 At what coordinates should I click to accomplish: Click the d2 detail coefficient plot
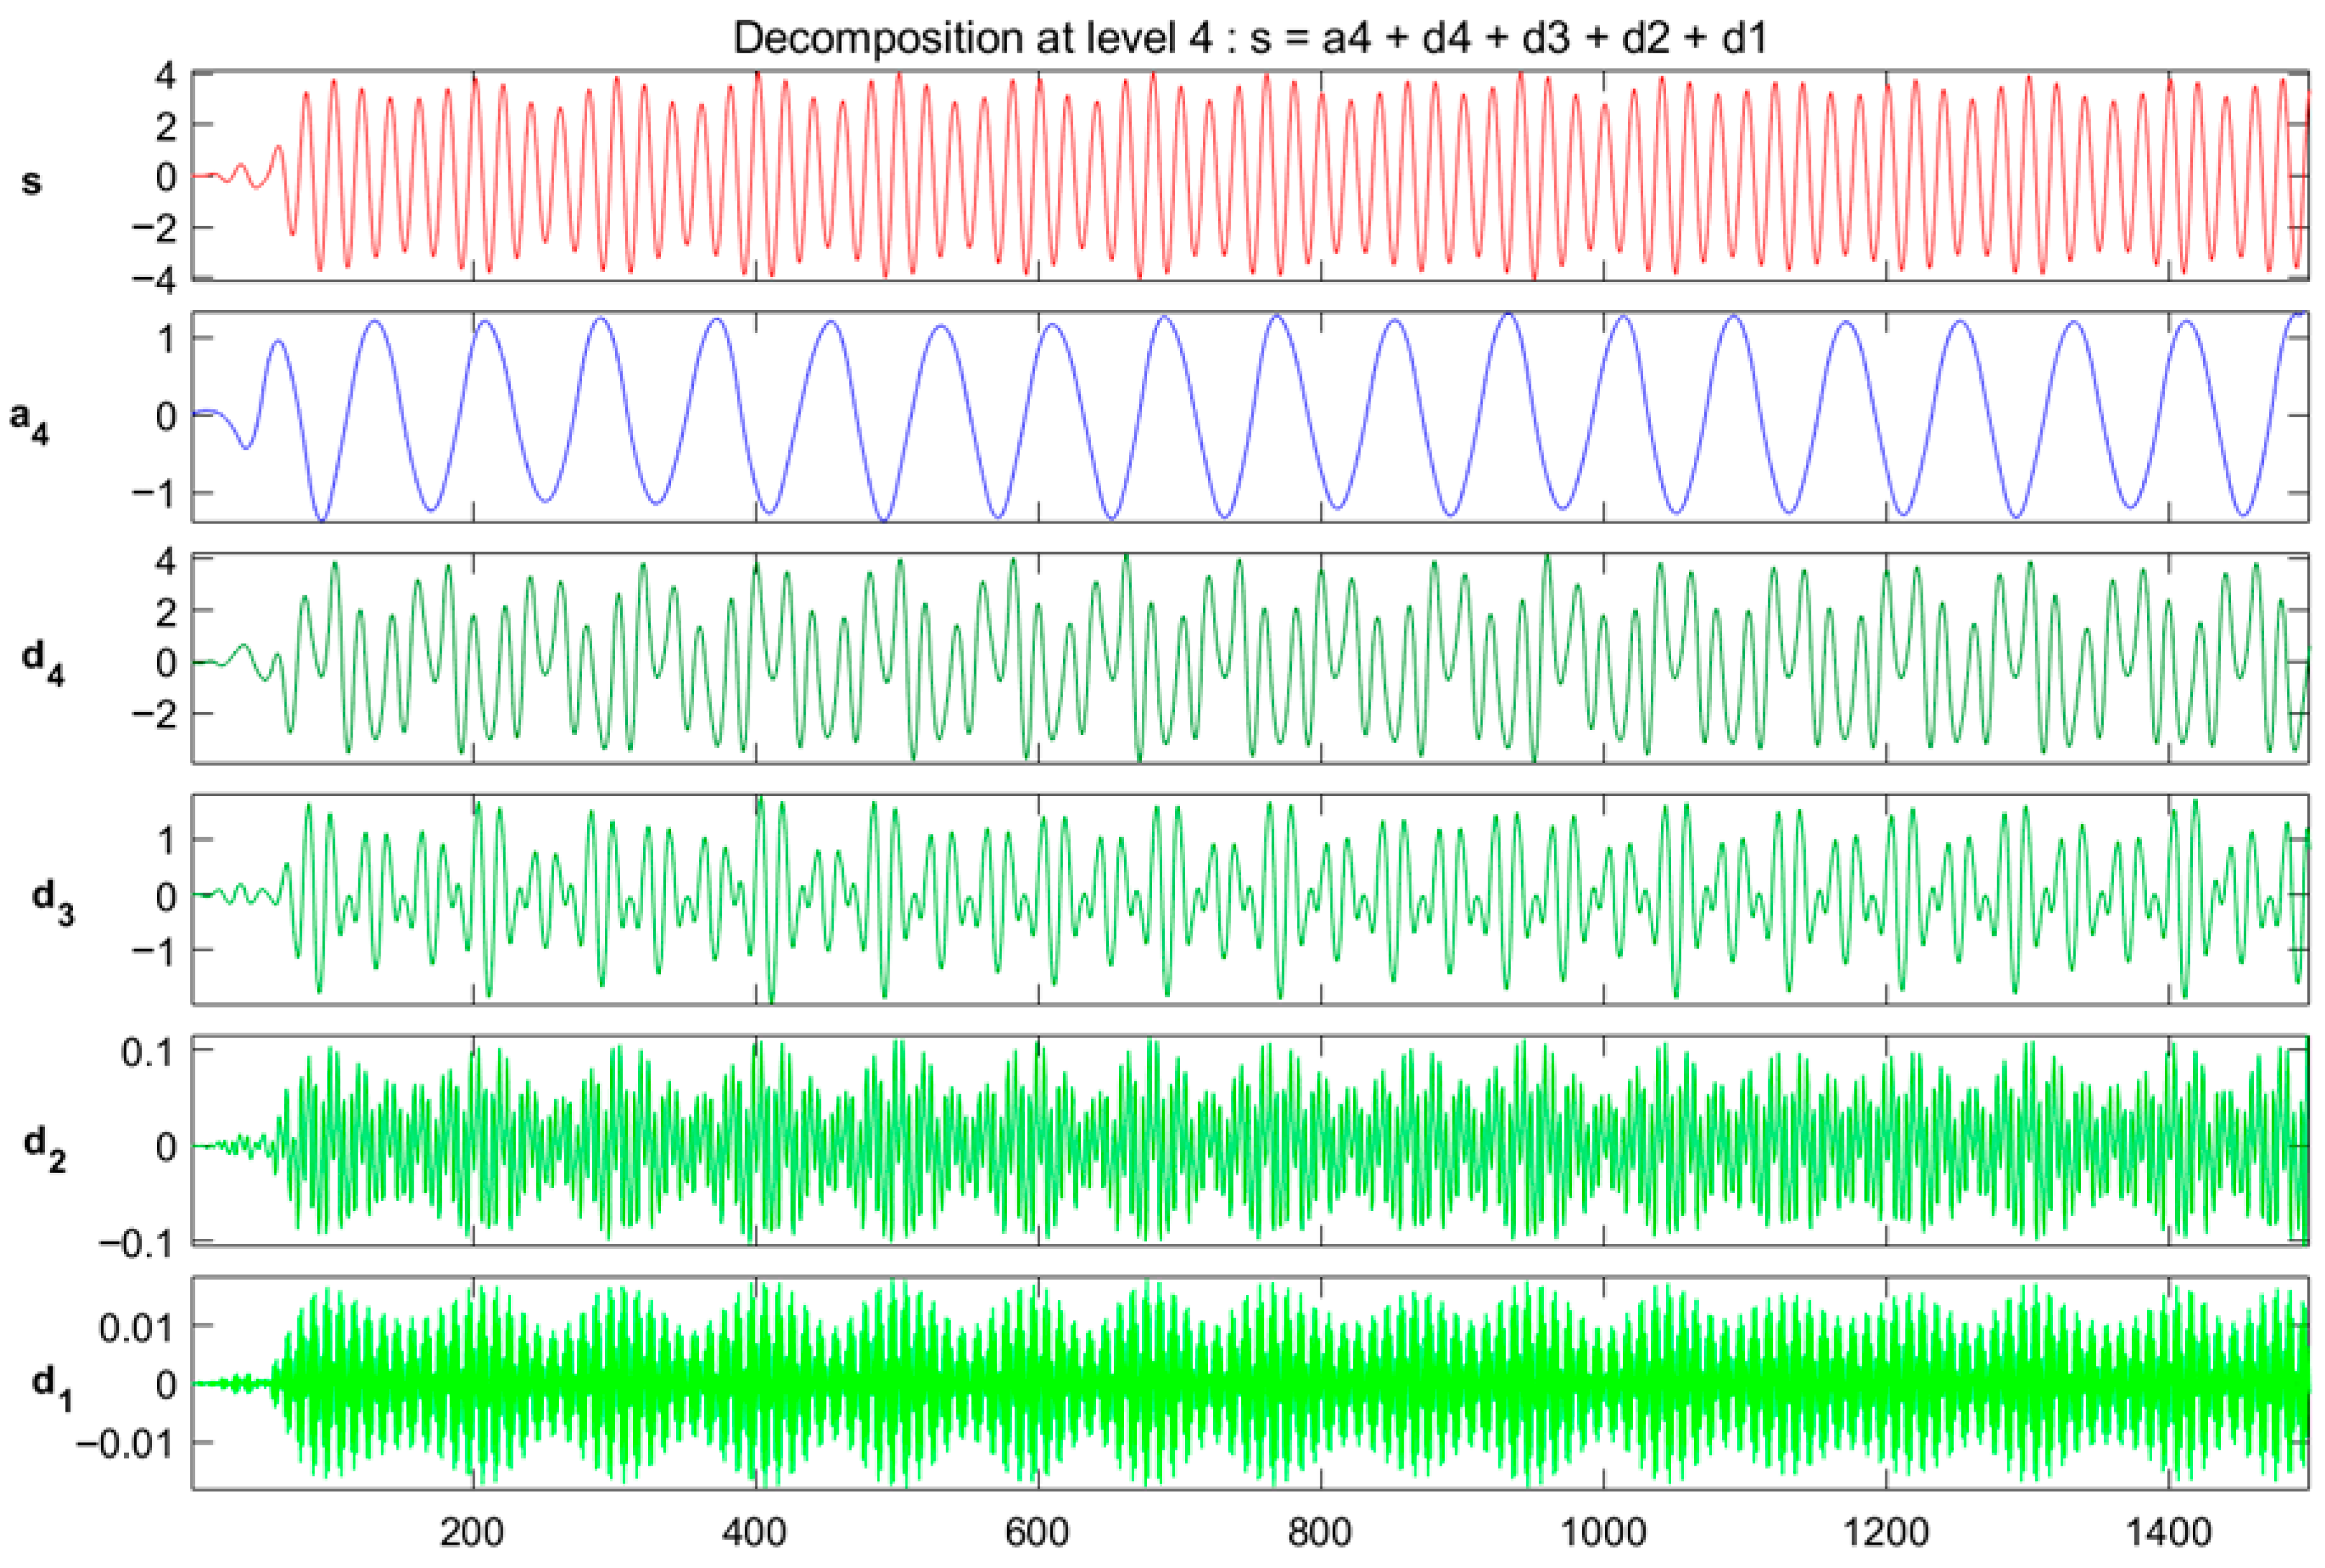pos(1250,1140)
